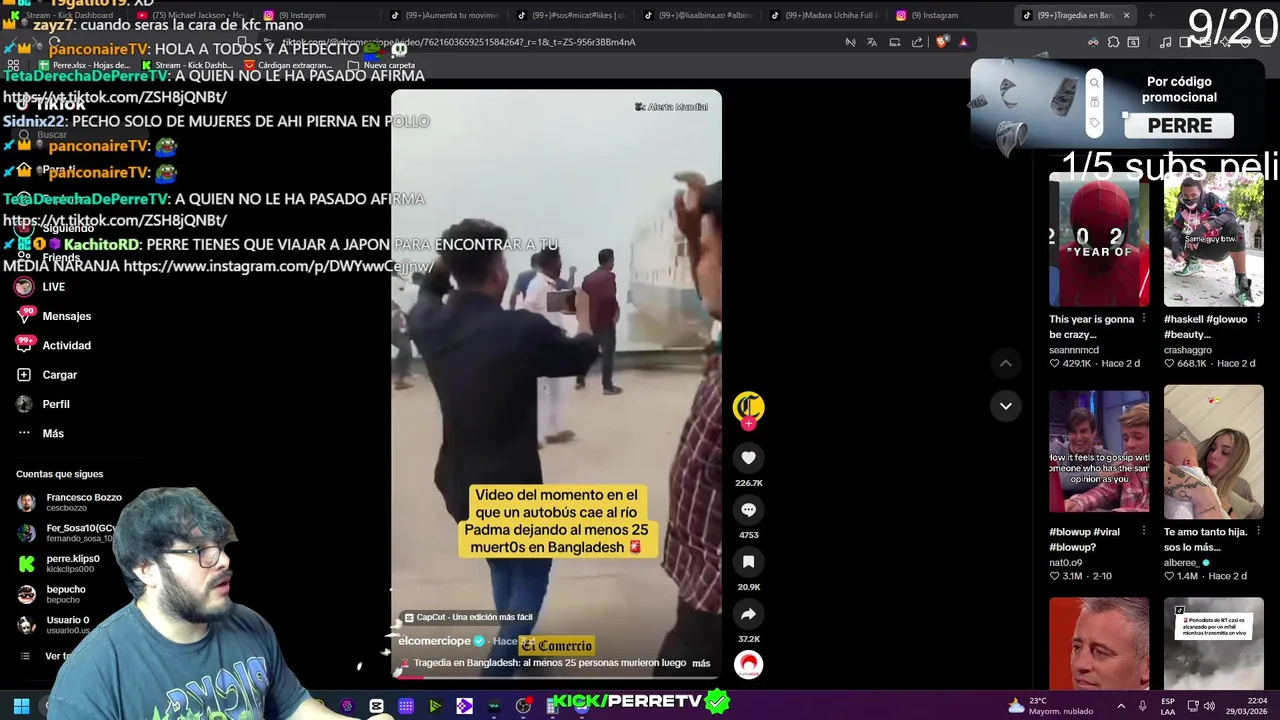Click the taskbar microphone tray icon

[x=1142, y=706]
